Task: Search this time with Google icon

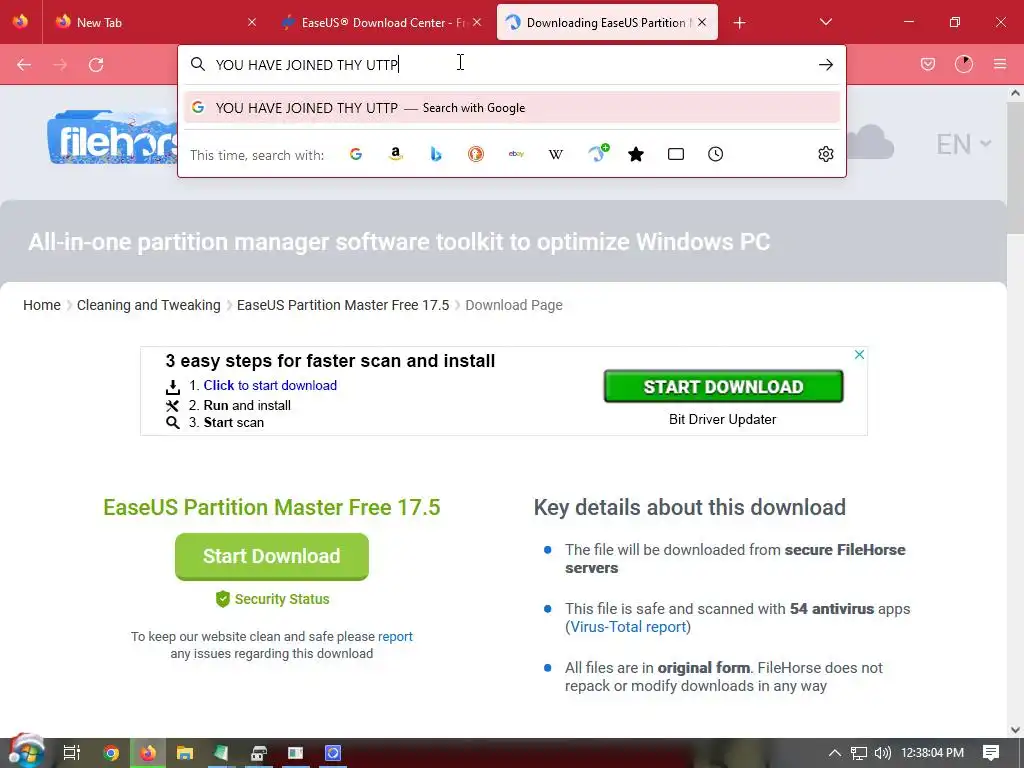Action: coord(356,154)
